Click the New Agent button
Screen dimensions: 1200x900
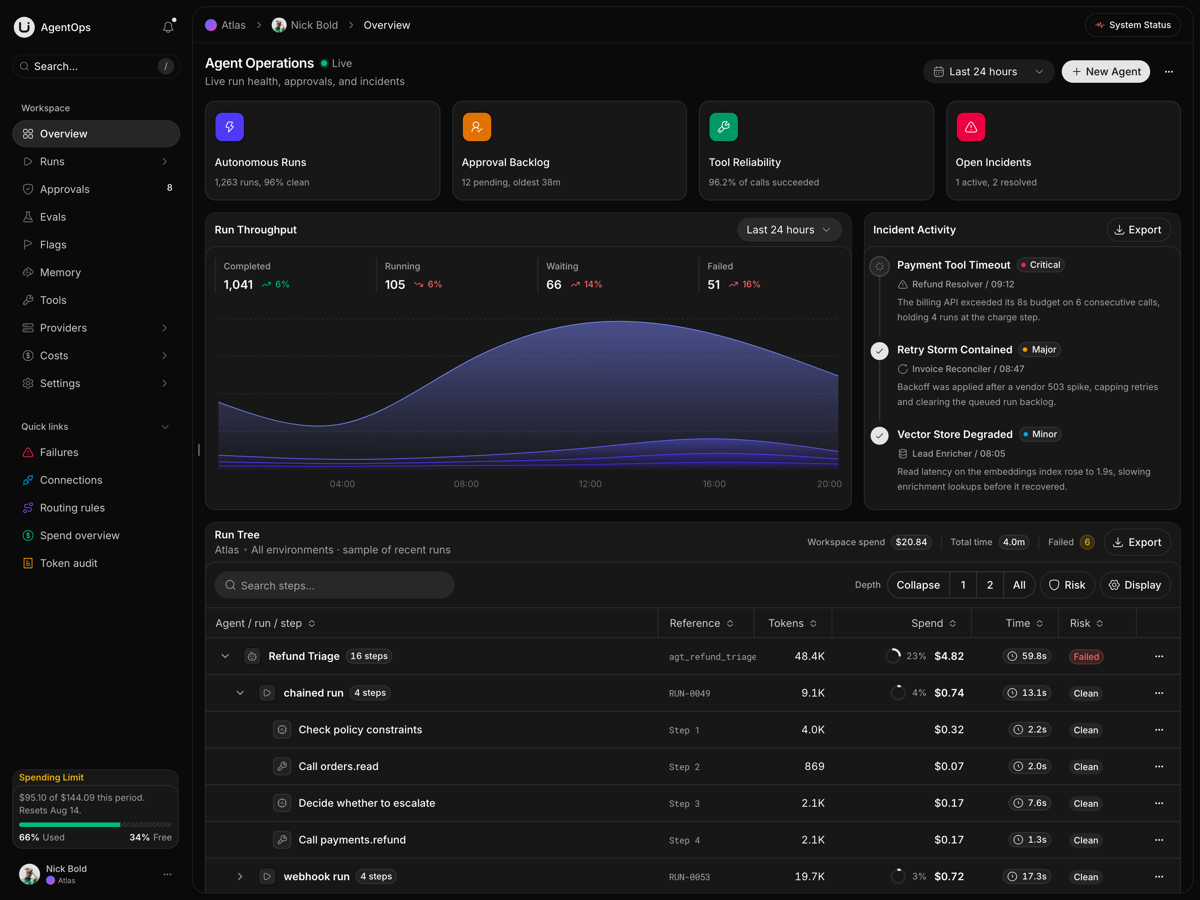[x=1106, y=72]
